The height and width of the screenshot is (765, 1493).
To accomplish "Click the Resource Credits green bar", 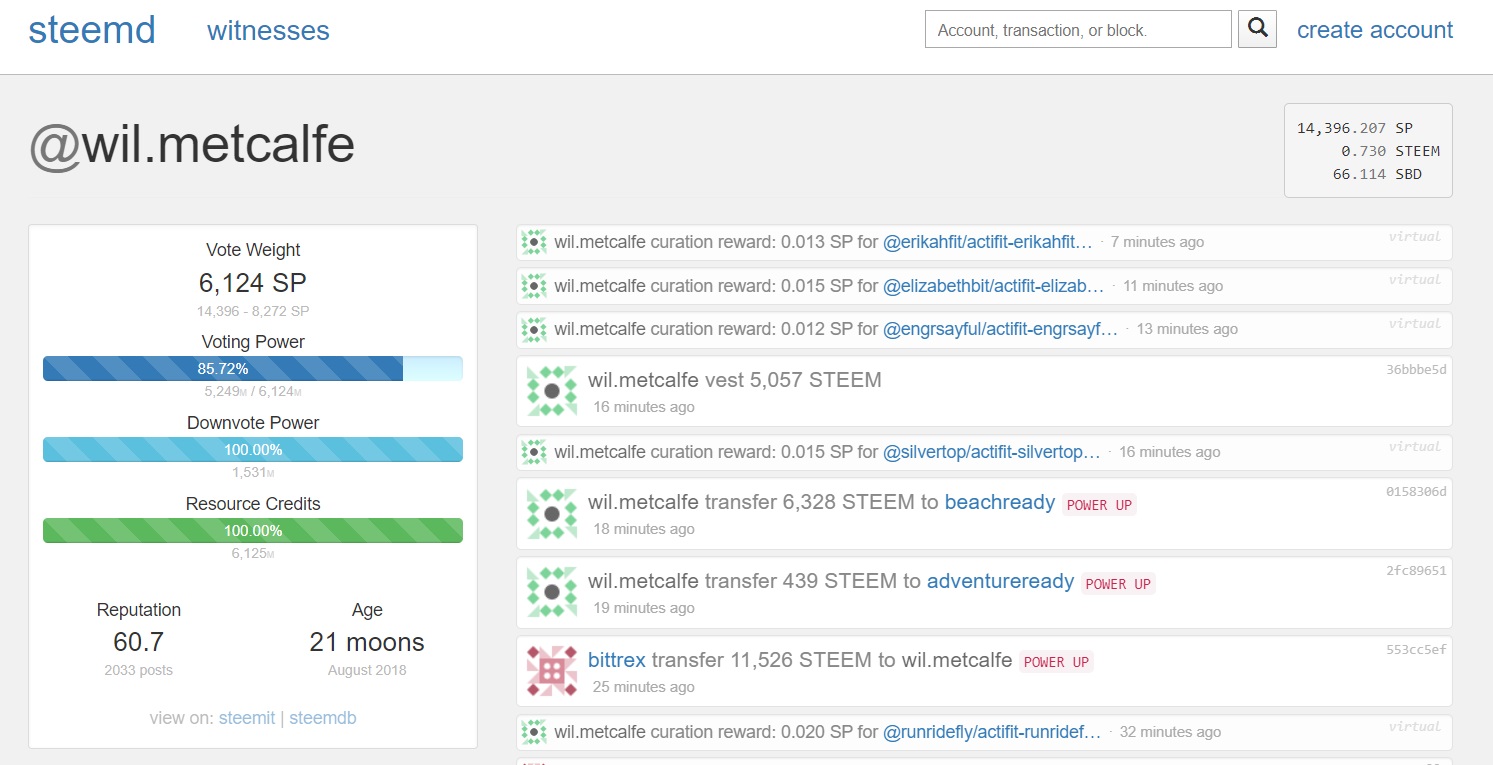I will (252, 530).
